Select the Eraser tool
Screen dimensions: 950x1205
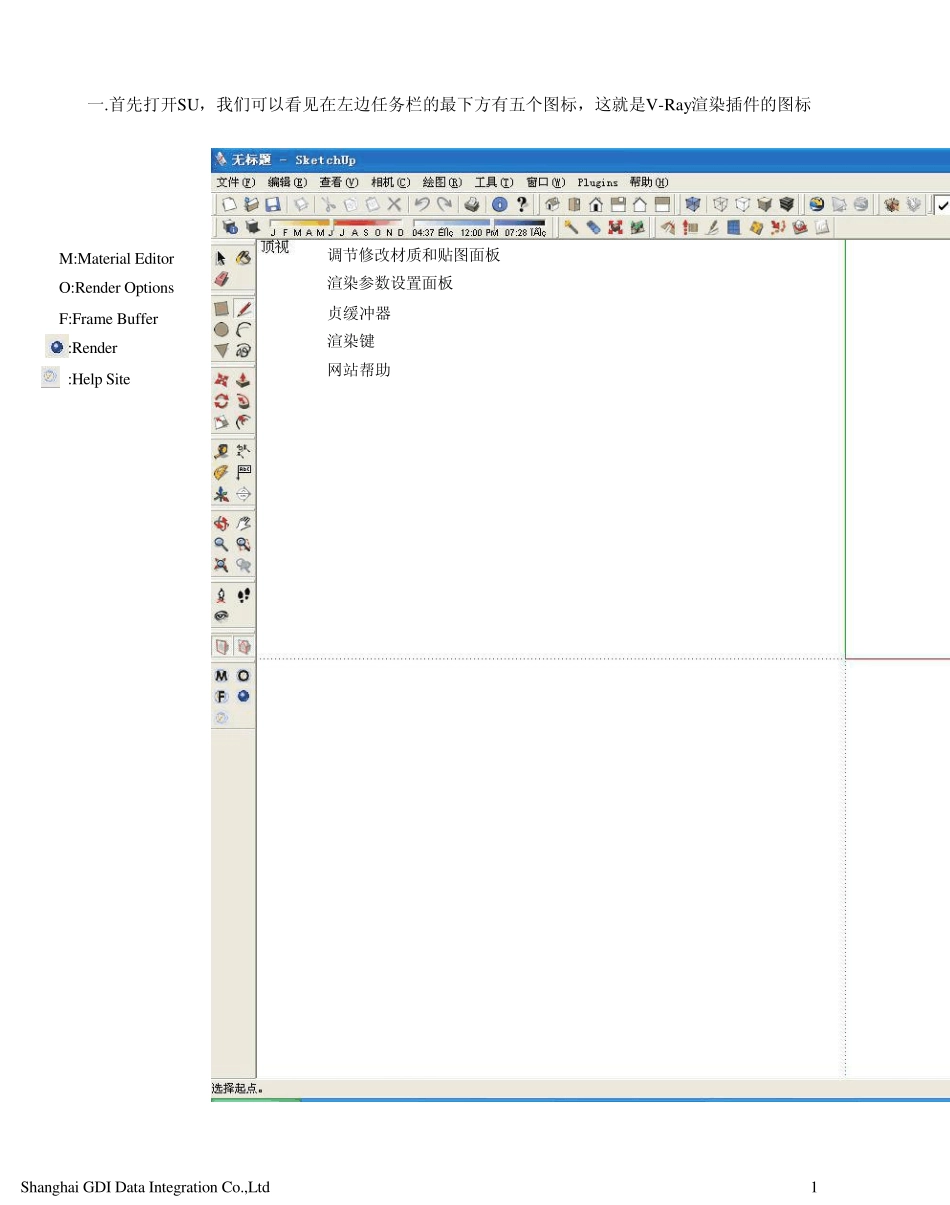[222, 280]
